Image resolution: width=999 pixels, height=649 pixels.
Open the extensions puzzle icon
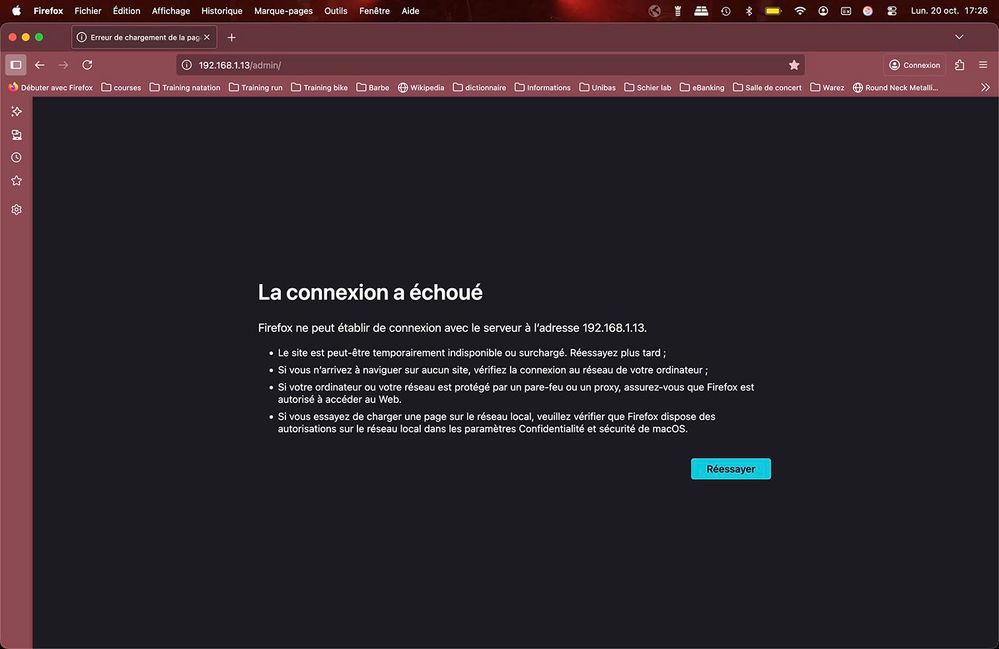pyautogui.click(x=959, y=65)
